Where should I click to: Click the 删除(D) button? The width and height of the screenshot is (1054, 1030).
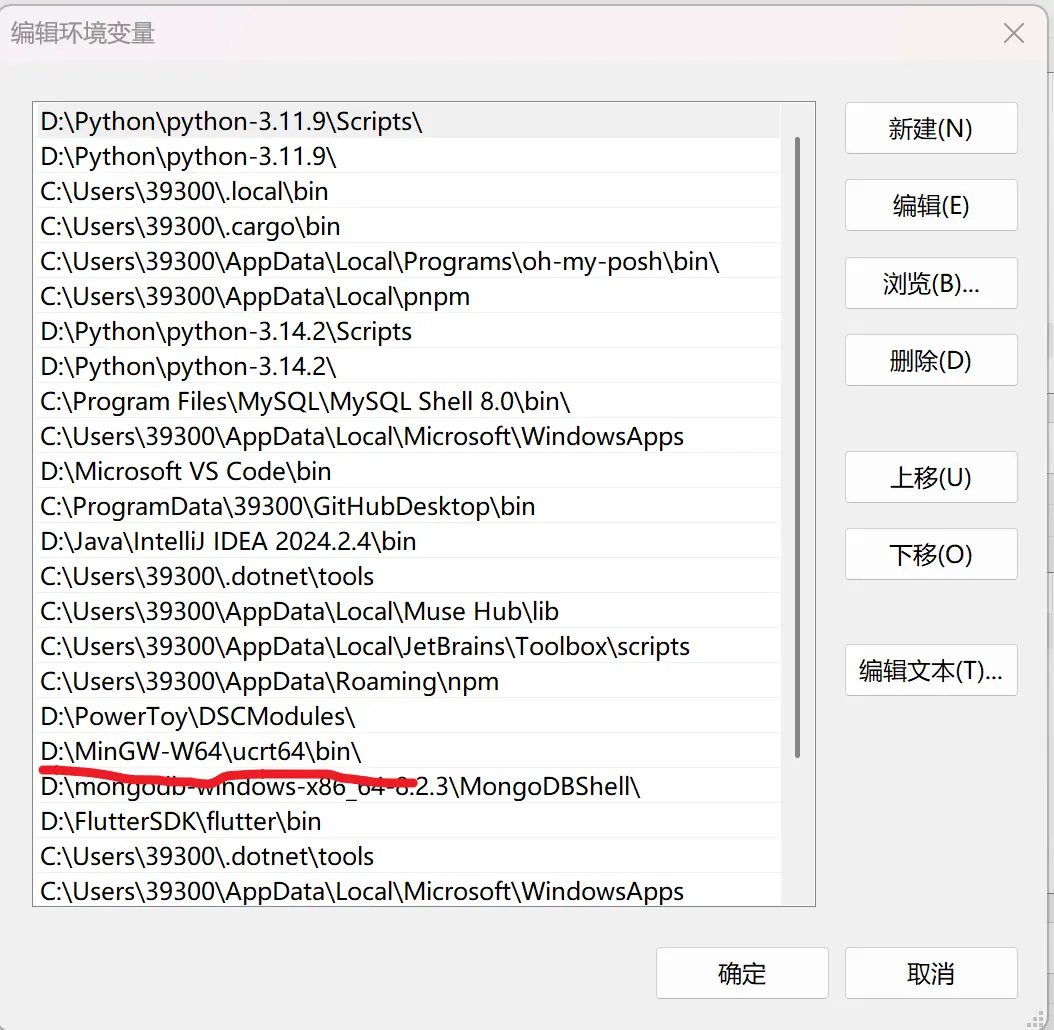coord(931,360)
